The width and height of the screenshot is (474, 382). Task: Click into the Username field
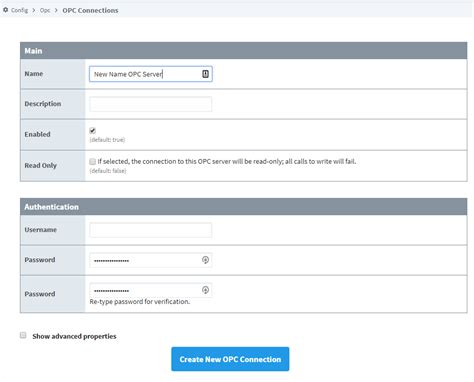pyautogui.click(x=150, y=230)
